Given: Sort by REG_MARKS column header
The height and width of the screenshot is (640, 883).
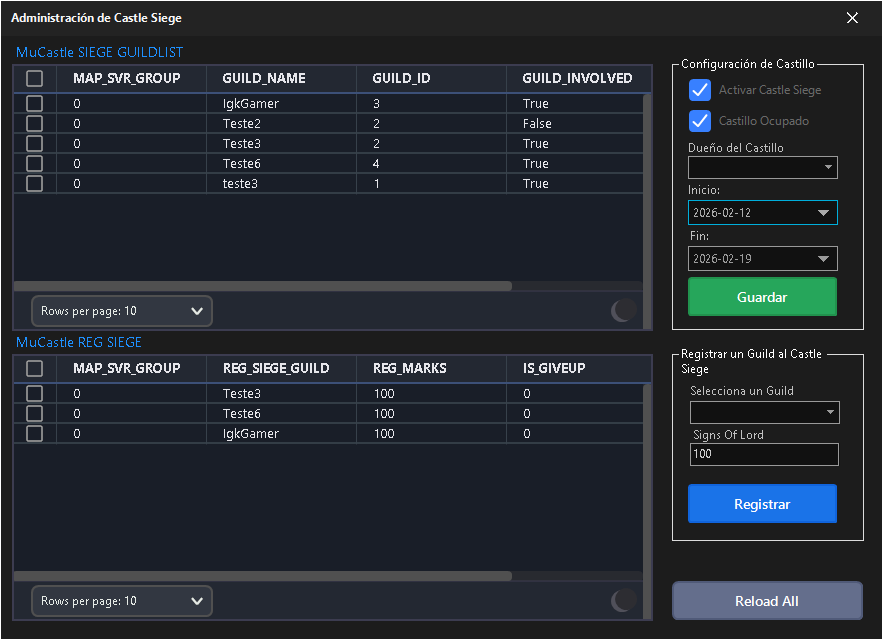Looking at the screenshot, I should pos(409,368).
